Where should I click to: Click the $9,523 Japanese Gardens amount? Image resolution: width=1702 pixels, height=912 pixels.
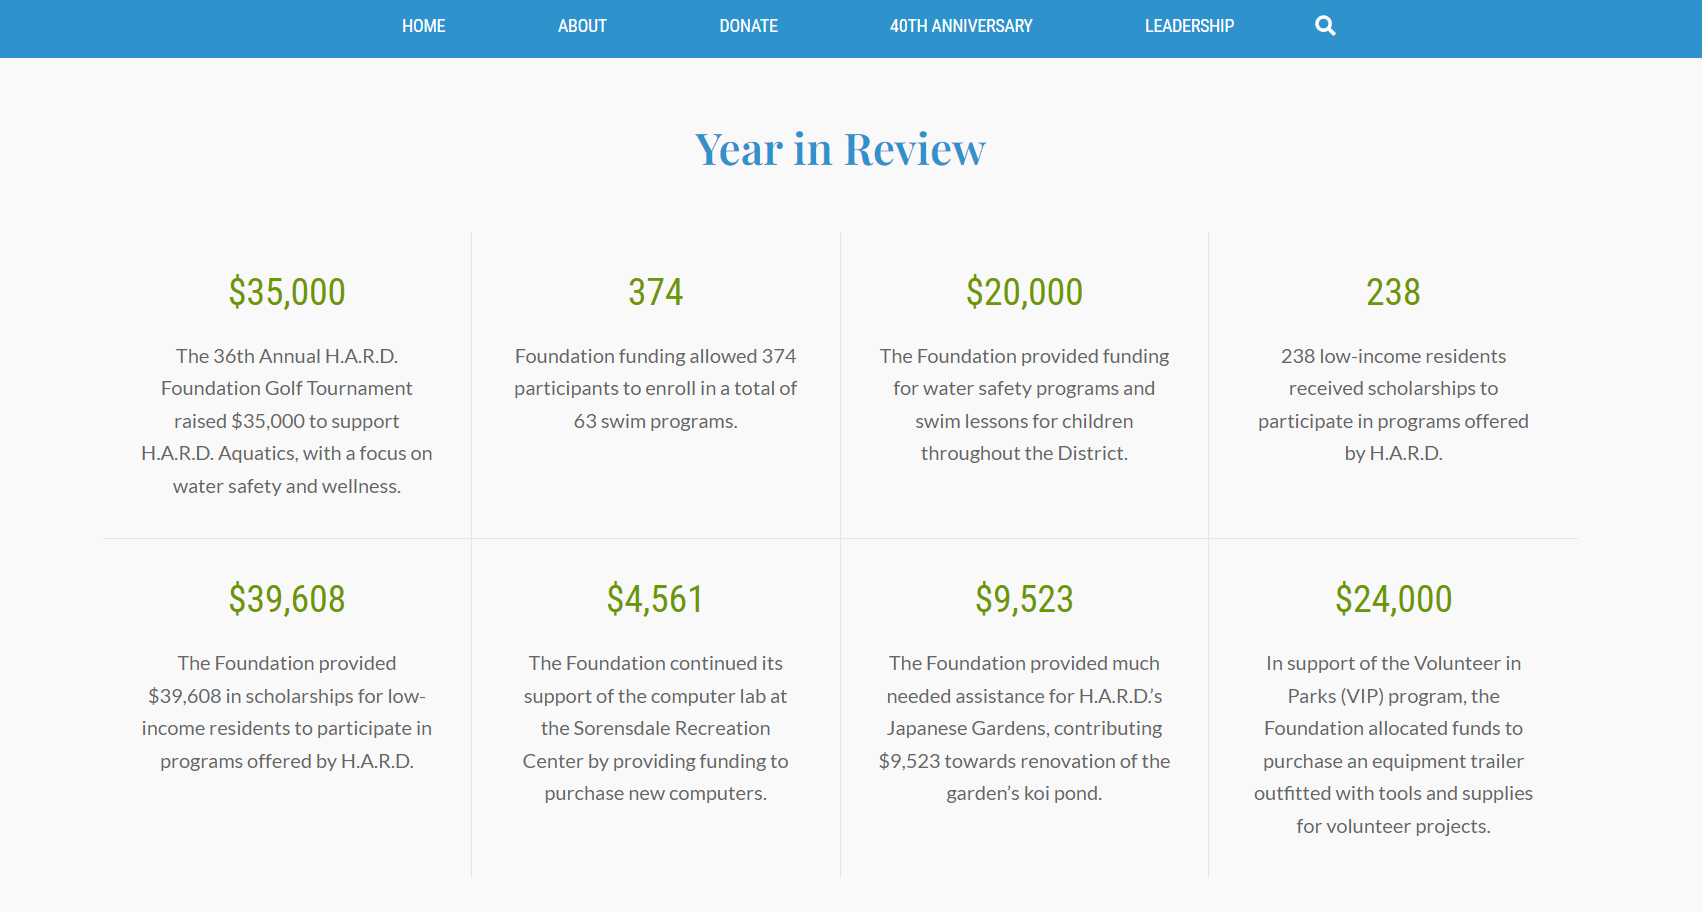point(1024,599)
